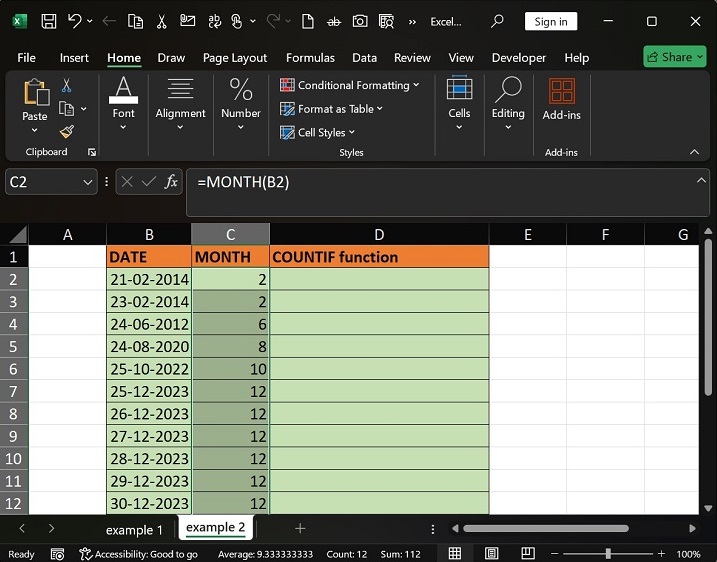
Task: Open the Add-ins button in ribbon
Action: pos(561,100)
